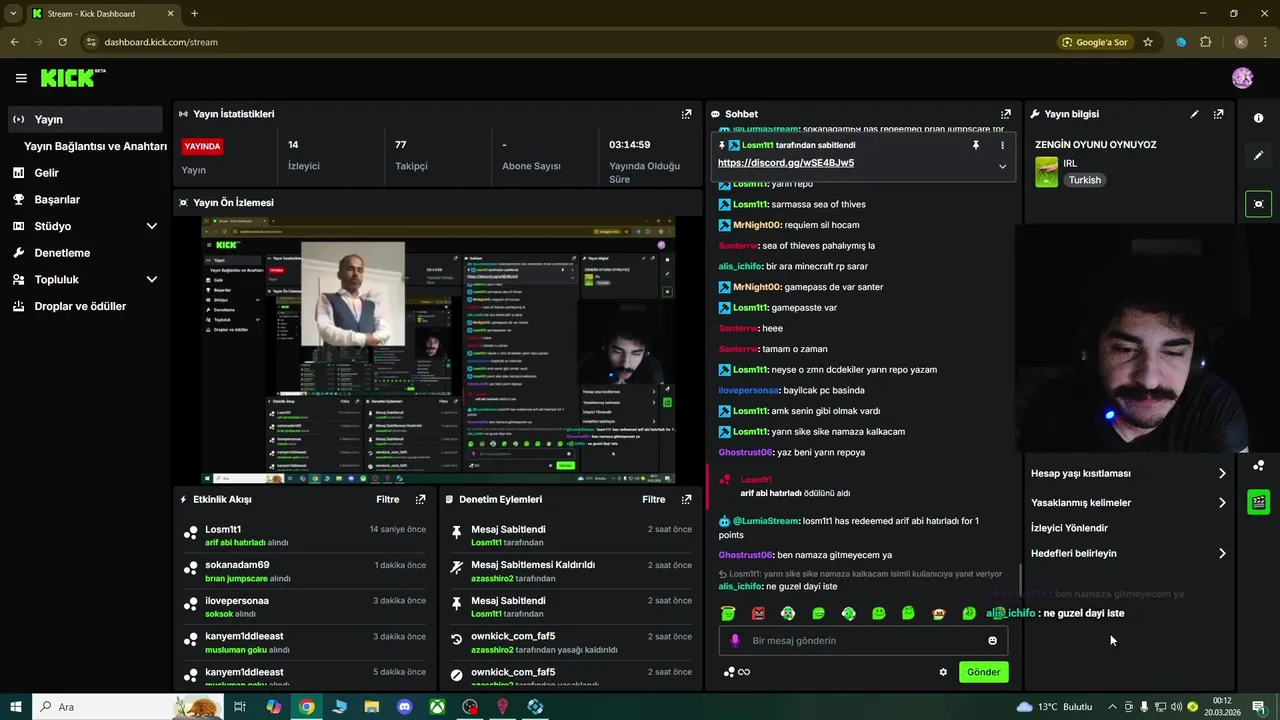Open Discord from the taskbar

tap(404, 707)
